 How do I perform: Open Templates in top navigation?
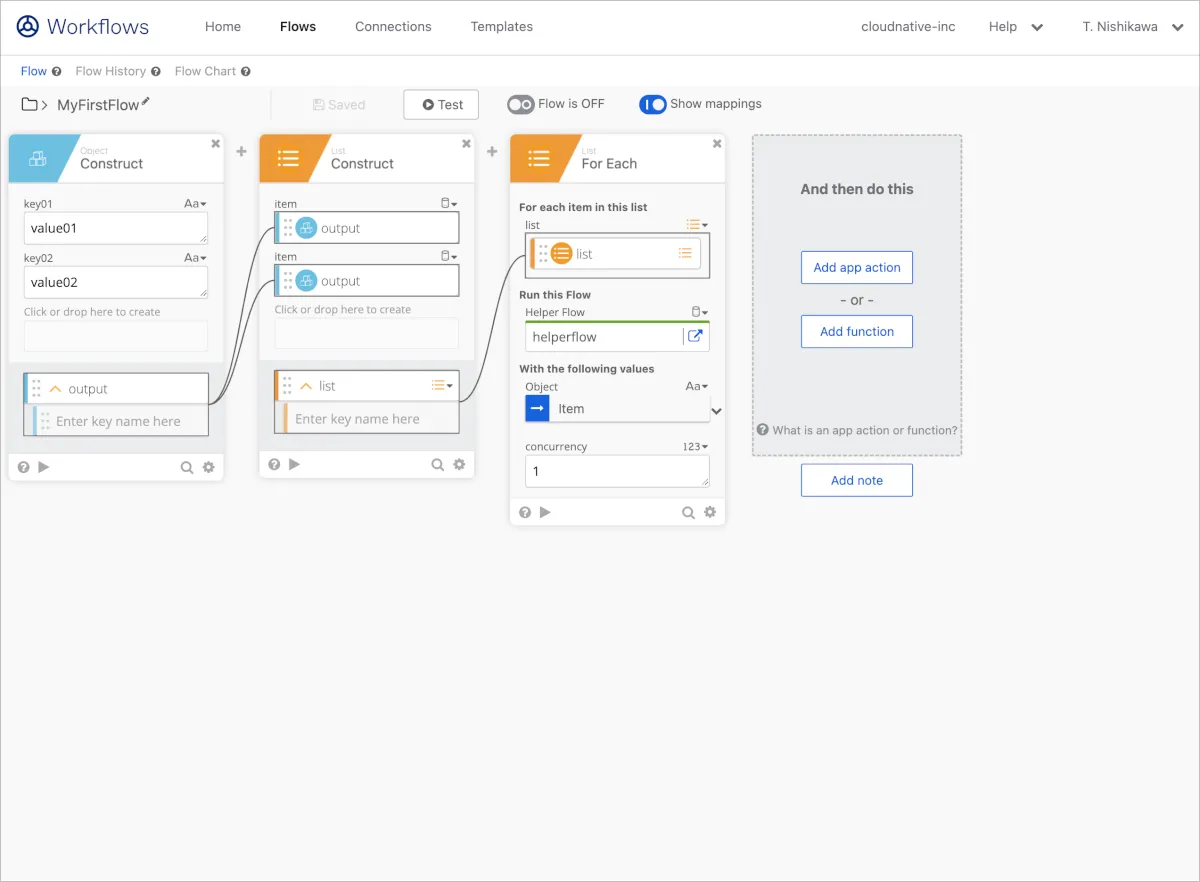502,27
